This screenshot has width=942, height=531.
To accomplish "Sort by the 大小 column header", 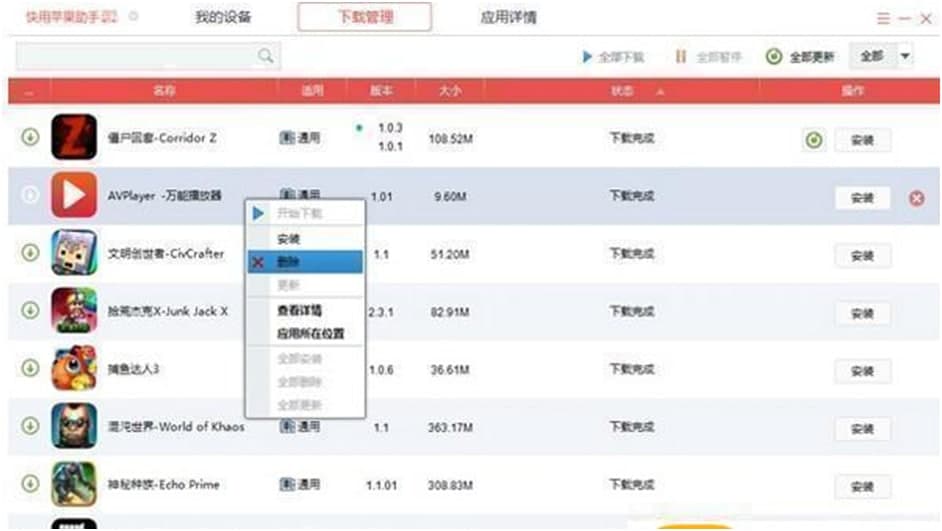I will coord(450,91).
